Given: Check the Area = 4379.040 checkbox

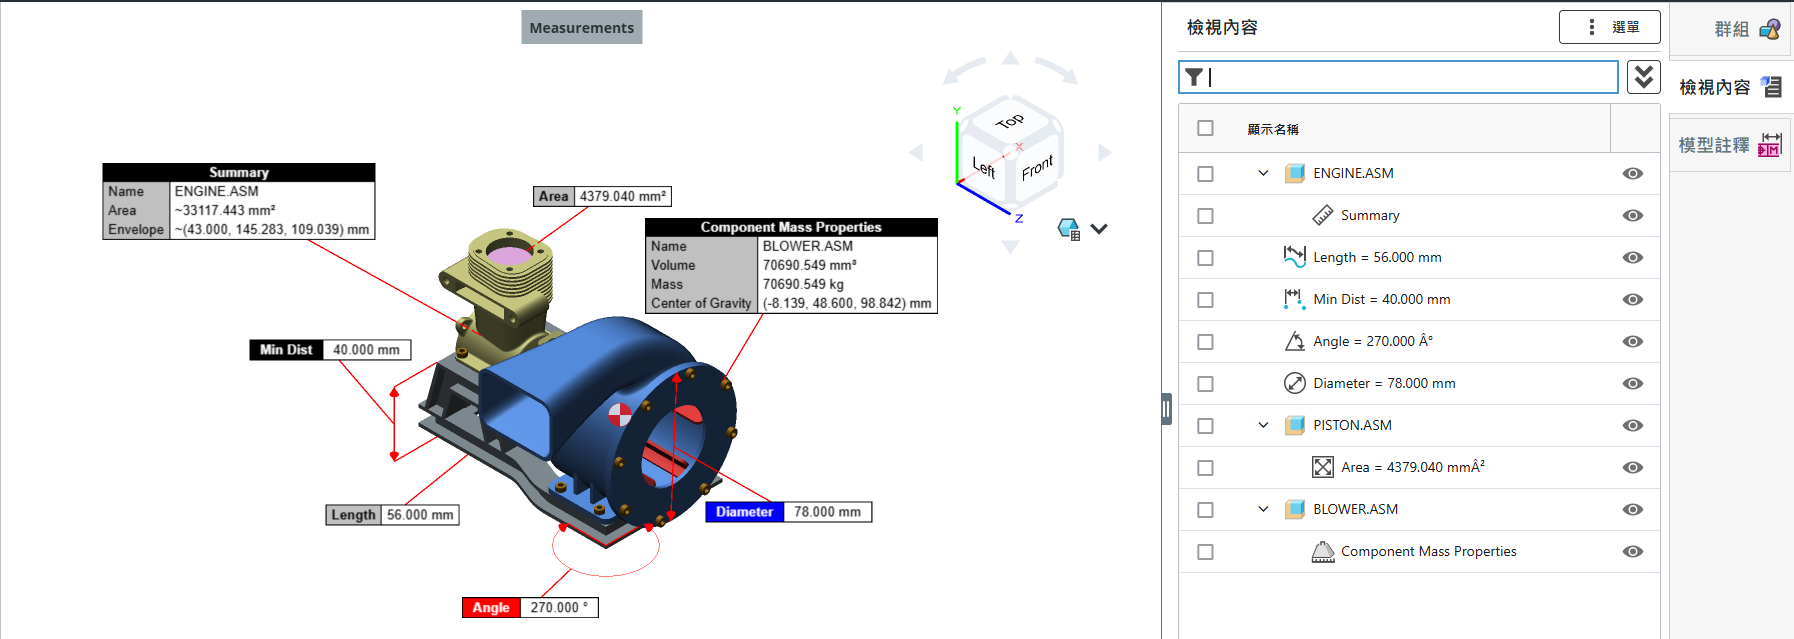Looking at the screenshot, I should coord(1205,467).
